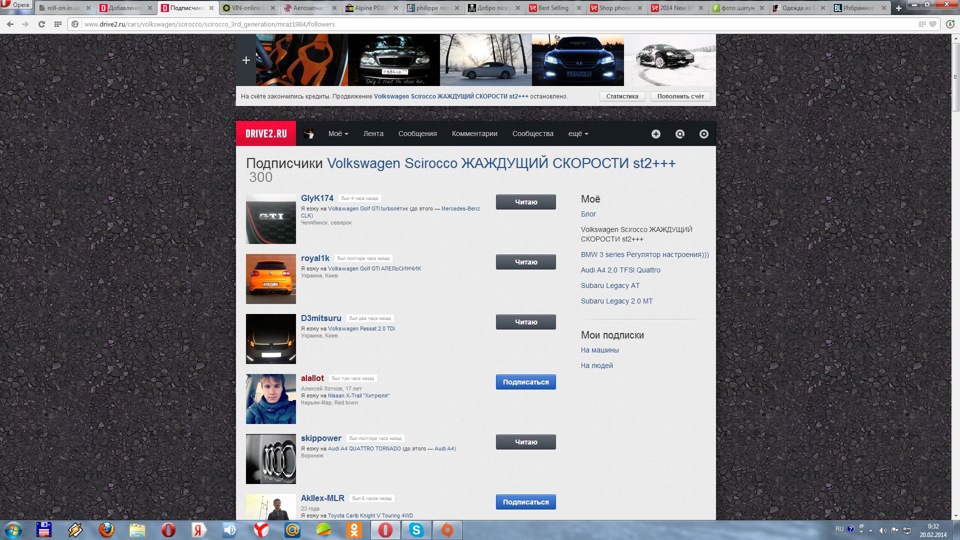This screenshot has height=540, width=960.
Task: Open Odnoklassniki orange icon in taskbar
Action: point(354,530)
